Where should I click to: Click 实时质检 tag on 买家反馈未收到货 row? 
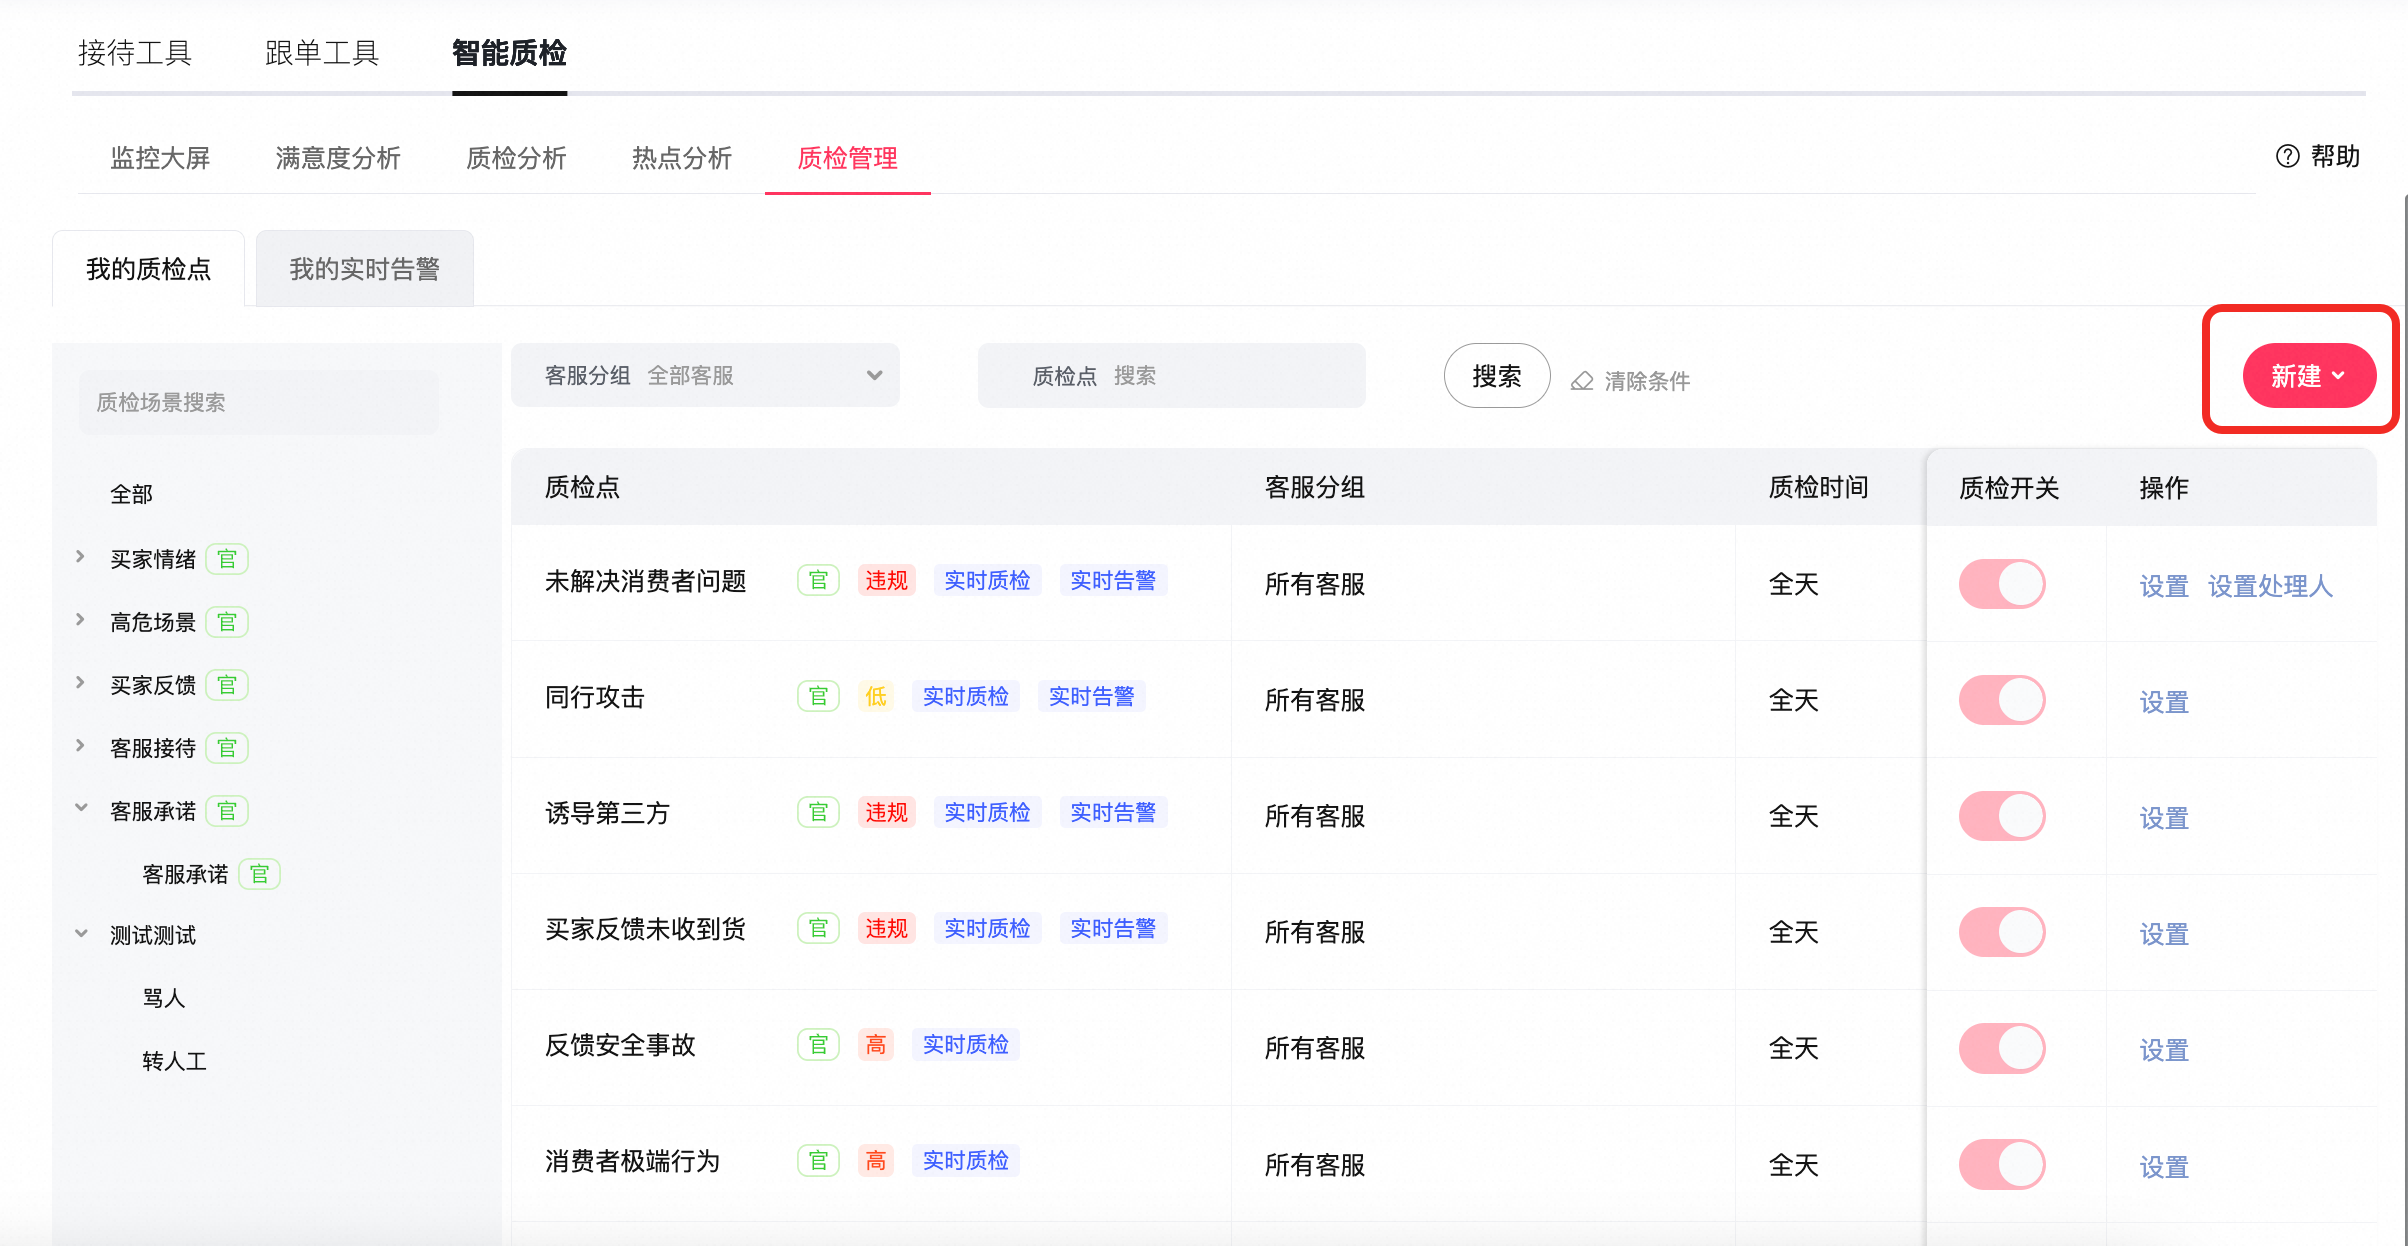tap(987, 929)
